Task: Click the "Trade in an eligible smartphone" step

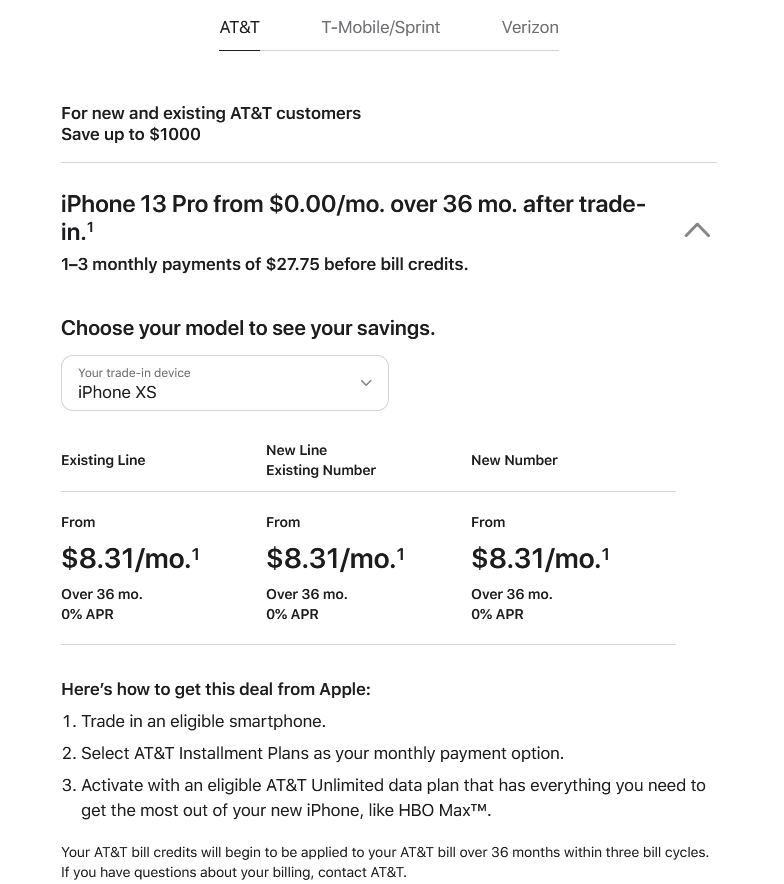Action: 203,721
